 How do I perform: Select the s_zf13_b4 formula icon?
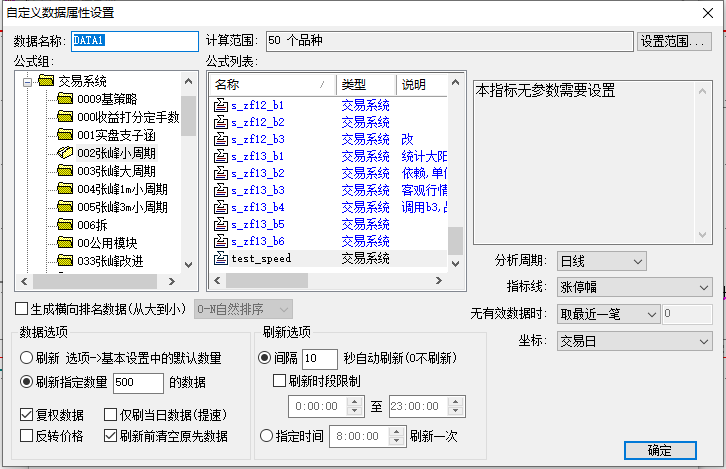pyautogui.click(x=221, y=207)
